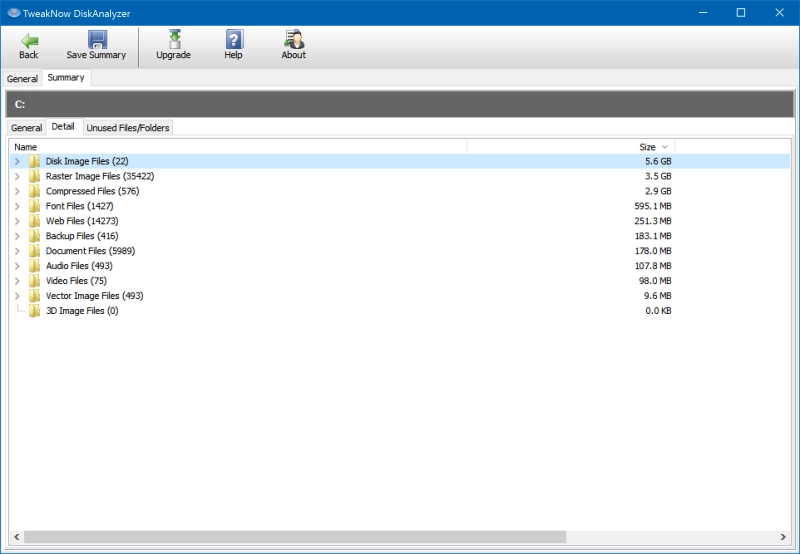Viewport: 800px width, 554px height.
Task: Select Font Files (1427) row label
Action: pos(80,206)
